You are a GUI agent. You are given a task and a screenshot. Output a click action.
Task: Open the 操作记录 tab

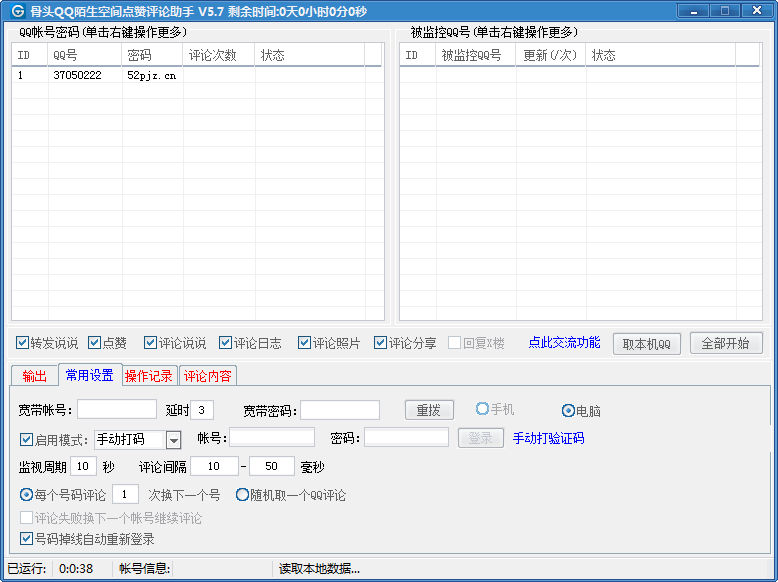pyautogui.click(x=148, y=376)
